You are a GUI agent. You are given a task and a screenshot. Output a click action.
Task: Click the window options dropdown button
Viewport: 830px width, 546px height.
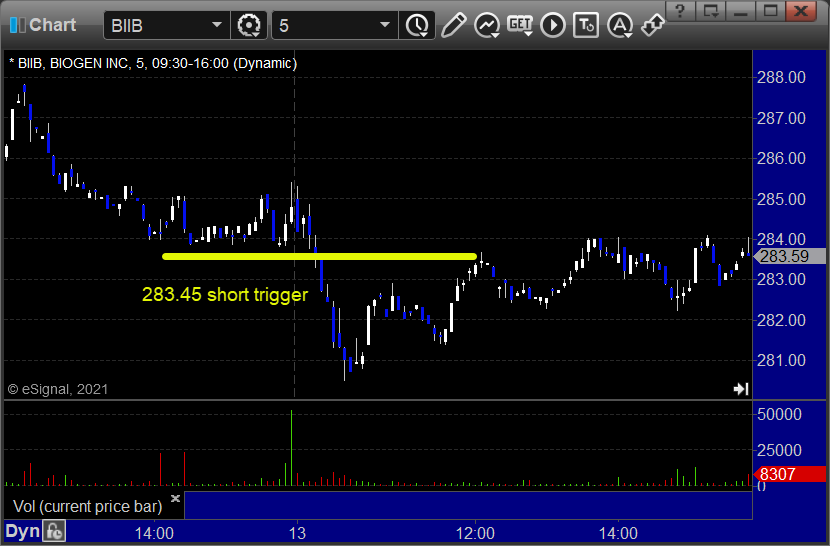(x=711, y=11)
